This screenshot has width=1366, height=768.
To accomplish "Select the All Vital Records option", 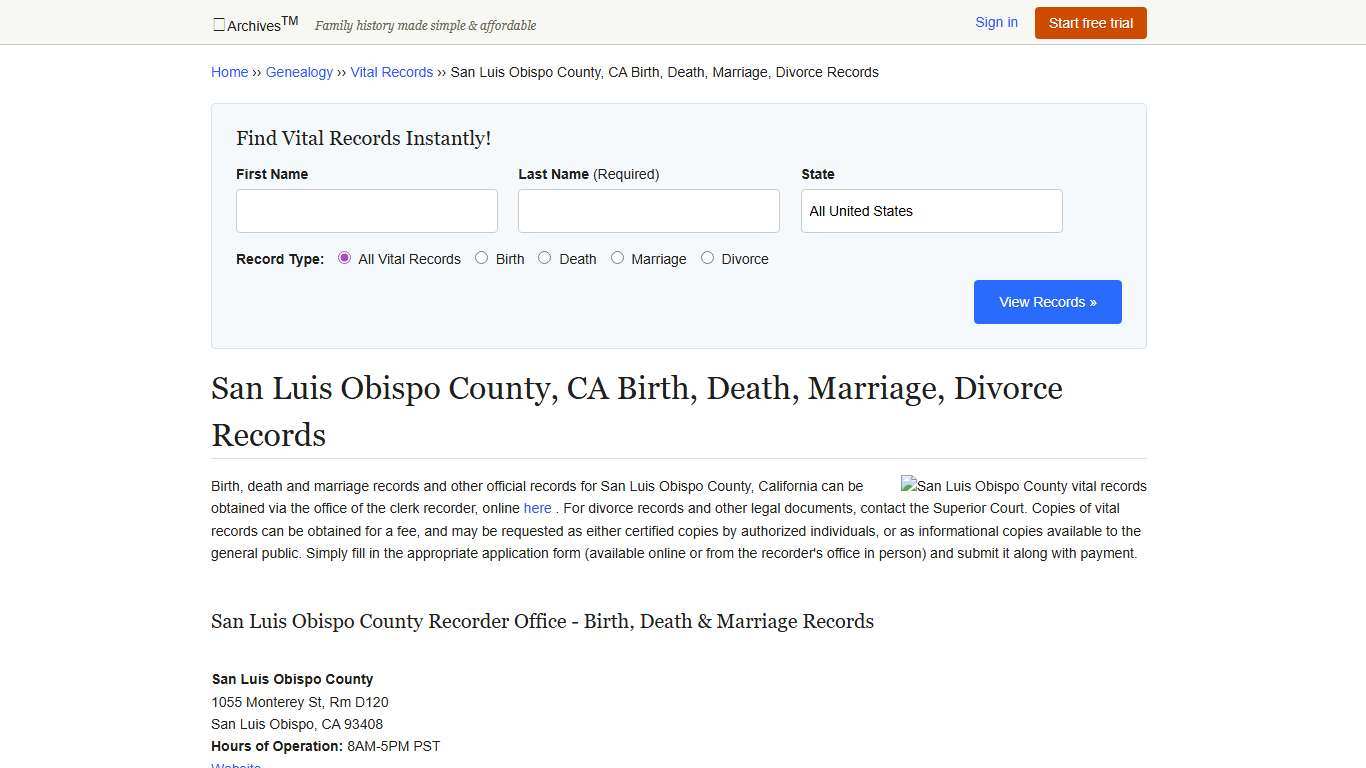I will [344, 257].
